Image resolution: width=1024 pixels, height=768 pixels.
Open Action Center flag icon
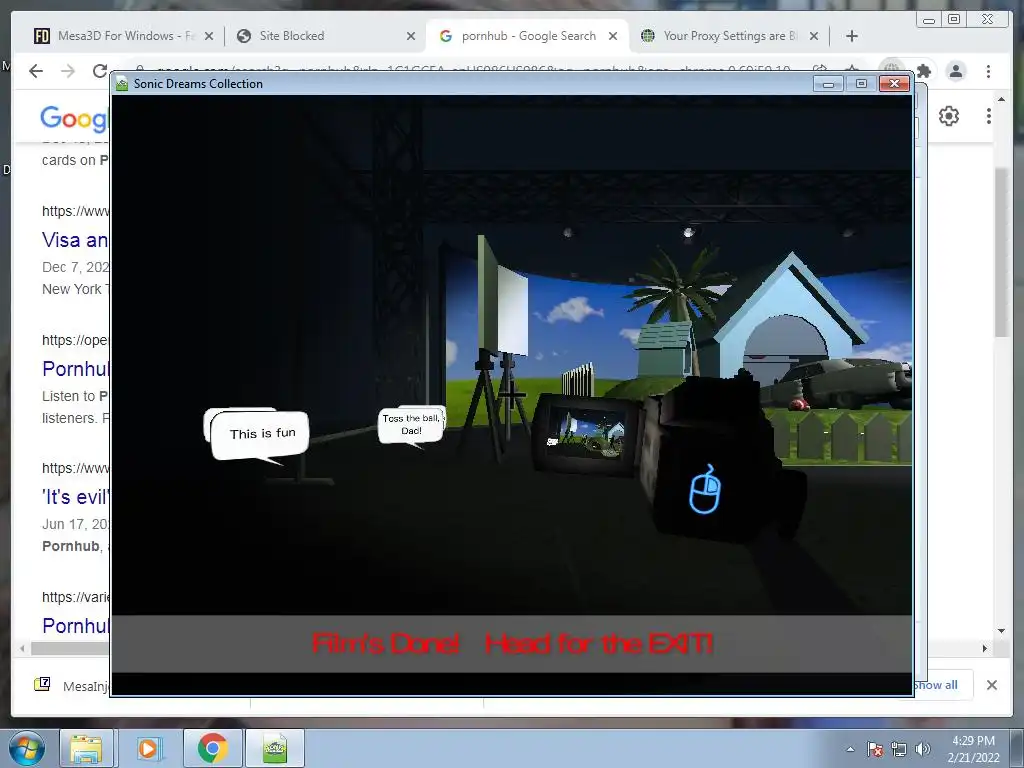(x=875, y=749)
